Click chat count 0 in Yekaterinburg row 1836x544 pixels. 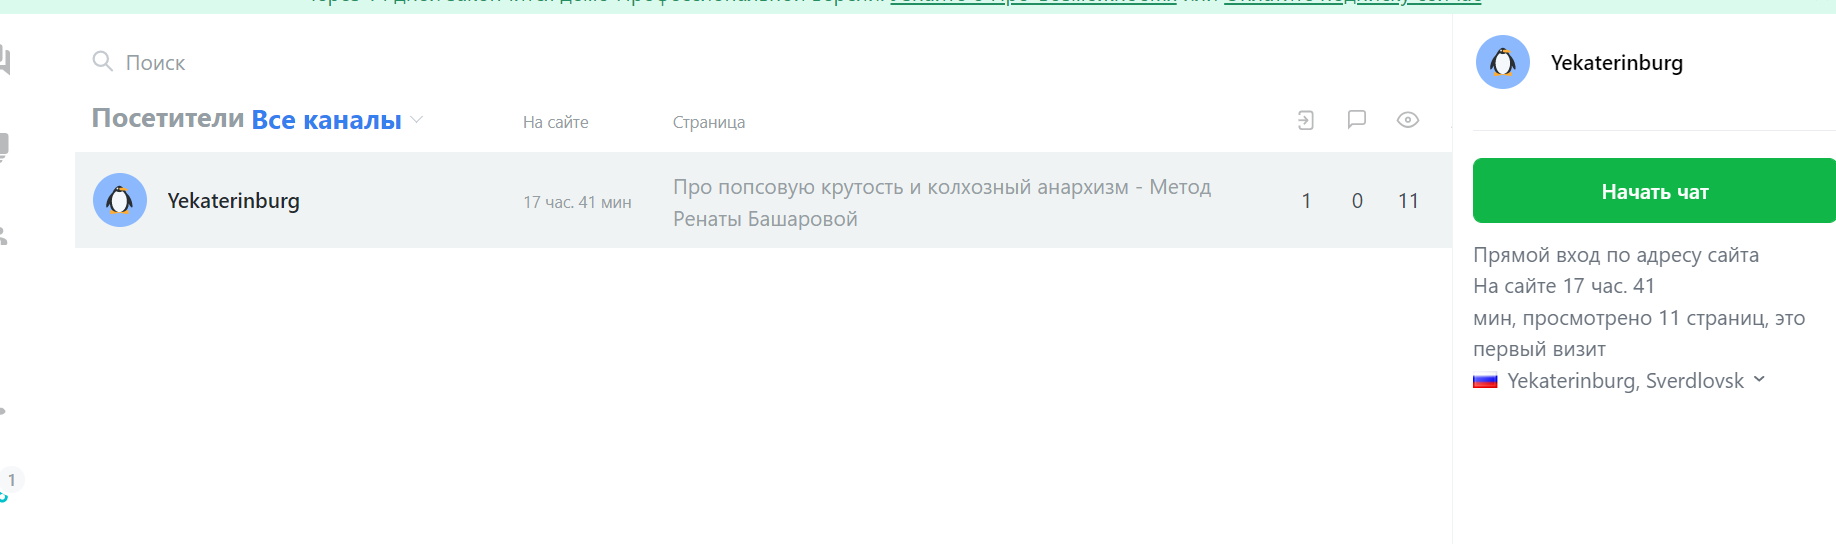pyautogui.click(x=1357, y=201)
